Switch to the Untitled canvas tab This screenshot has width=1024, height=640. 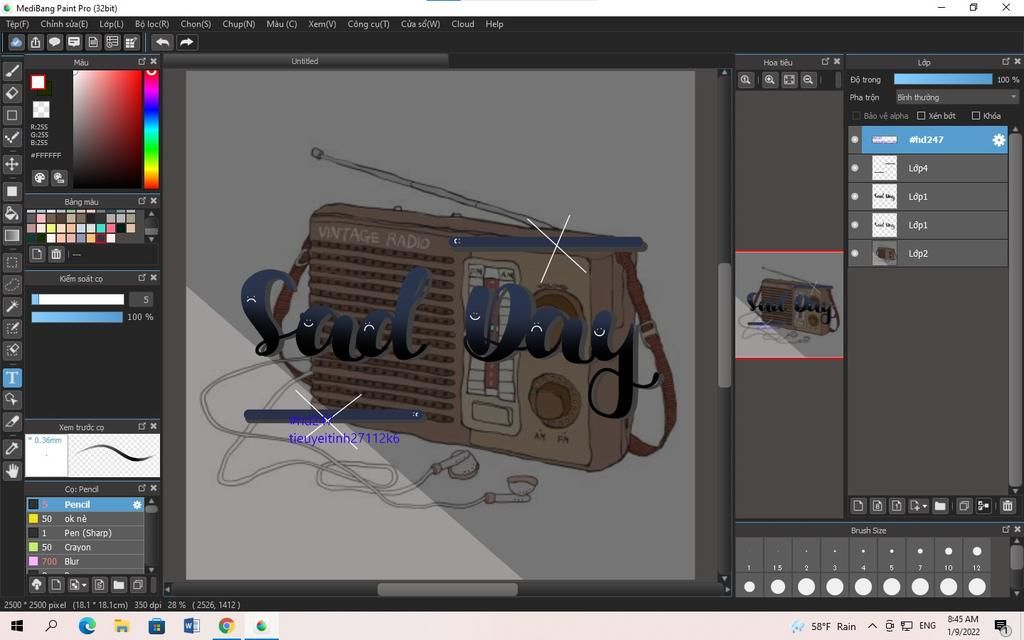pyautogui.click(x=305, y=61)
